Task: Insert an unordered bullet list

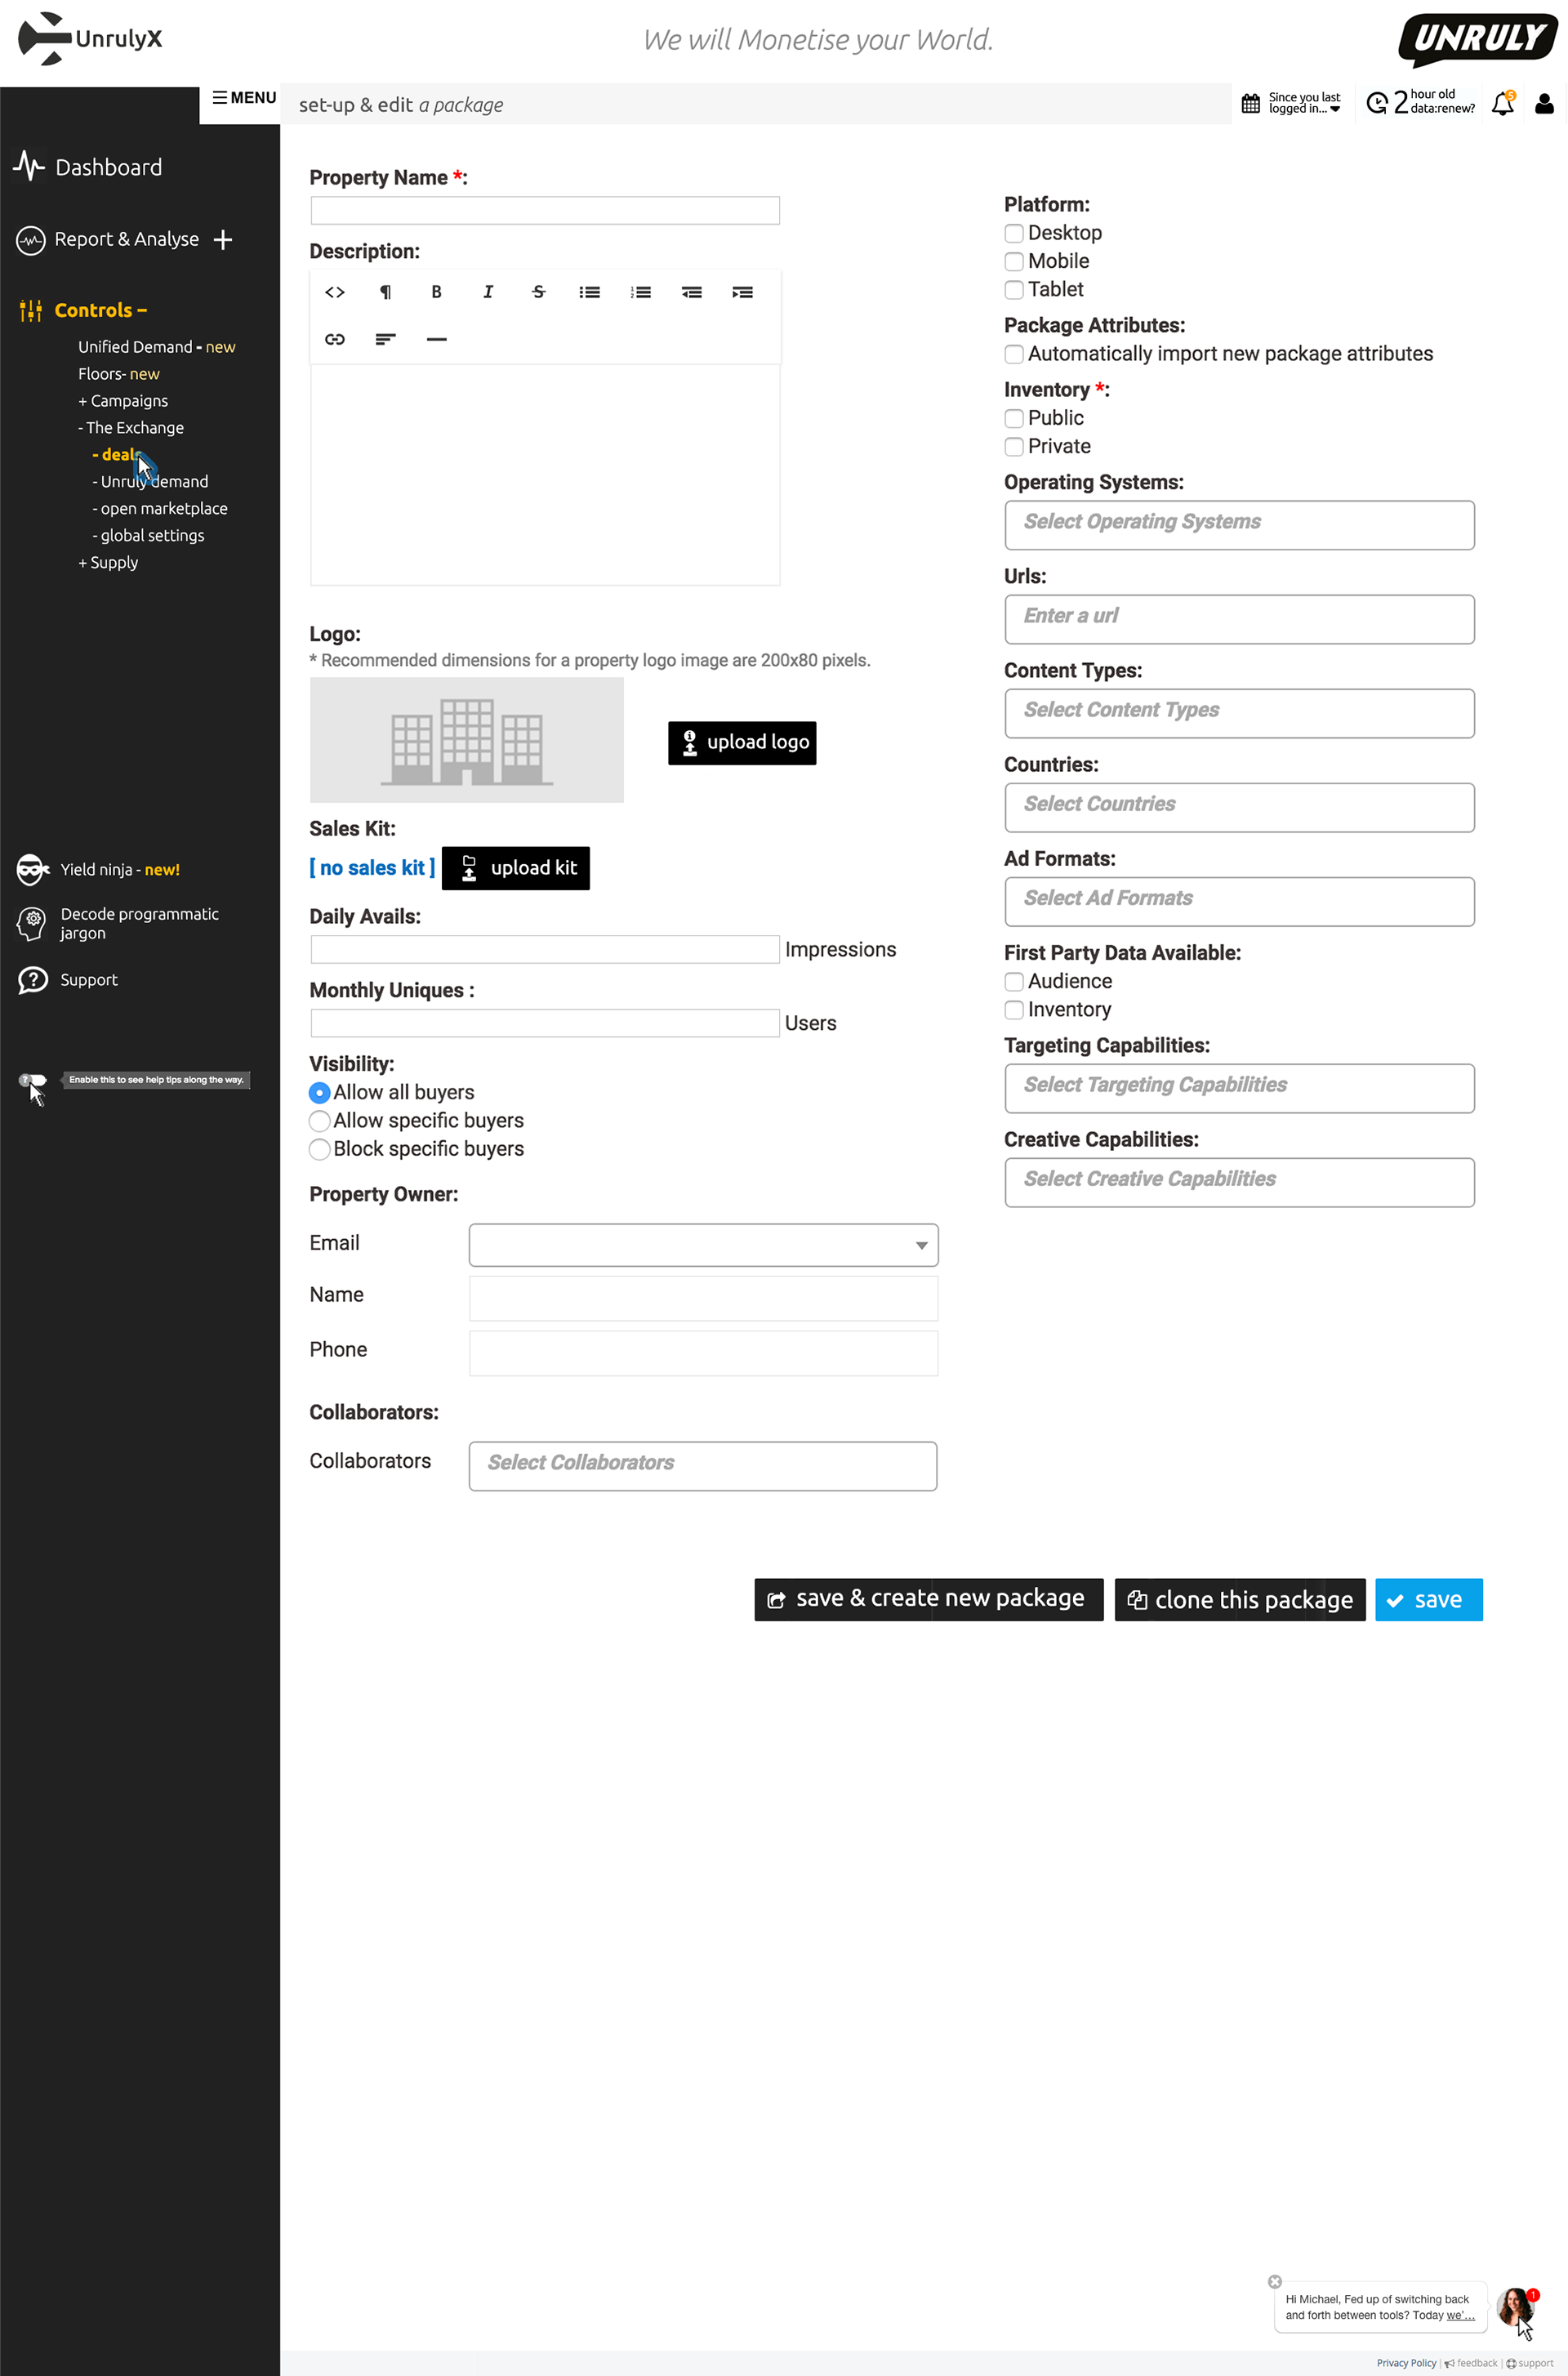Action: (x=590, y=292)
